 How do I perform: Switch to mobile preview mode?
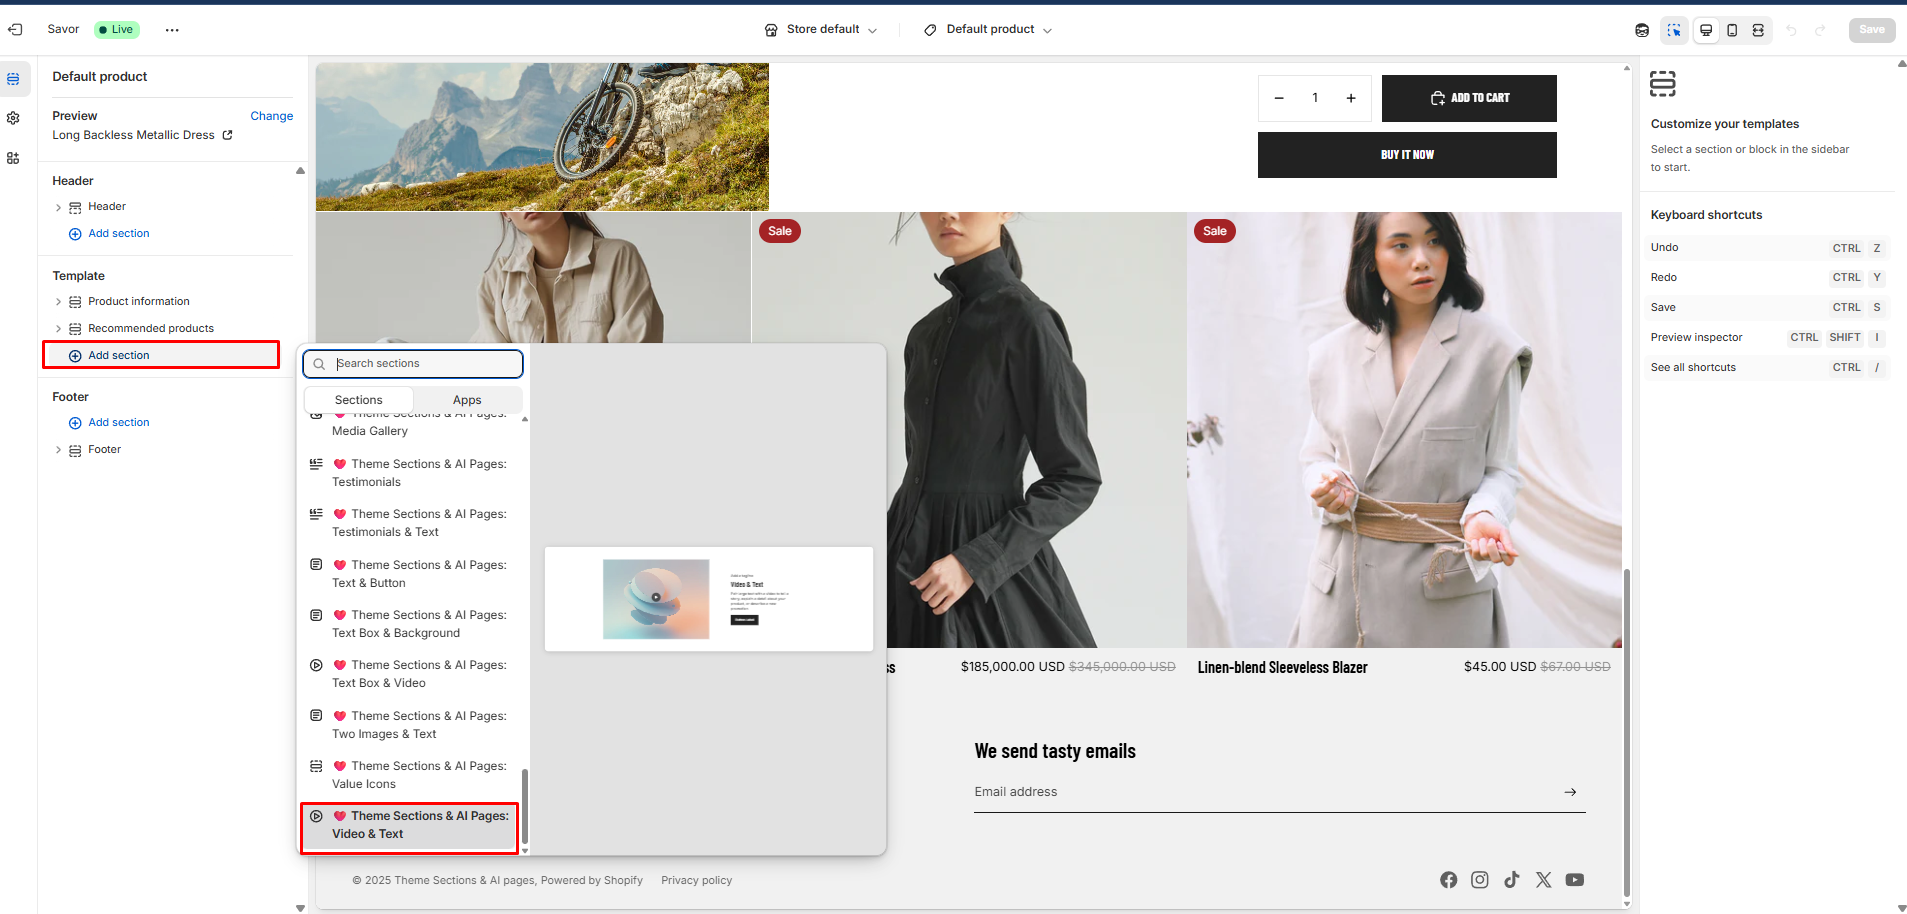click(1732, 30)
